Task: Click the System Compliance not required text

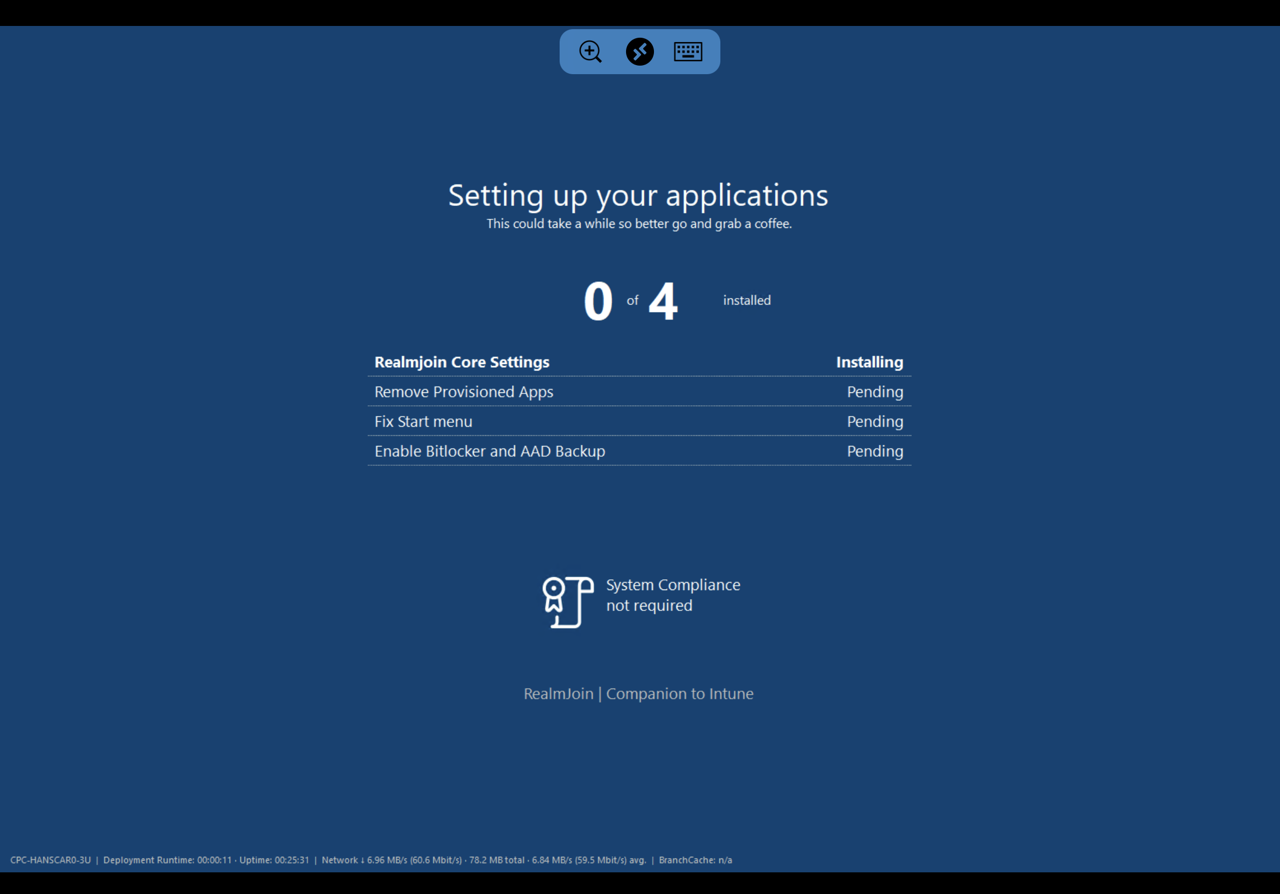Action: (x=673, y=595)
